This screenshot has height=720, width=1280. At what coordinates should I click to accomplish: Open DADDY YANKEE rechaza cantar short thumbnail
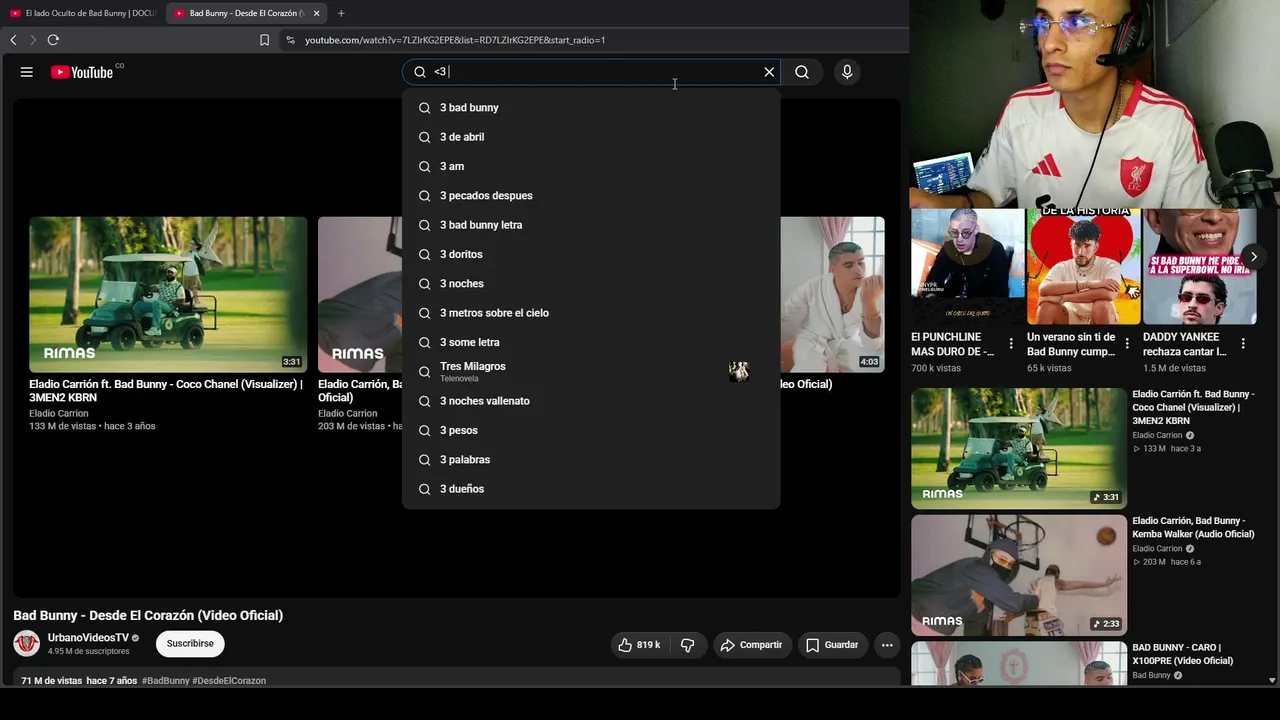click(x=1200, y=266)
